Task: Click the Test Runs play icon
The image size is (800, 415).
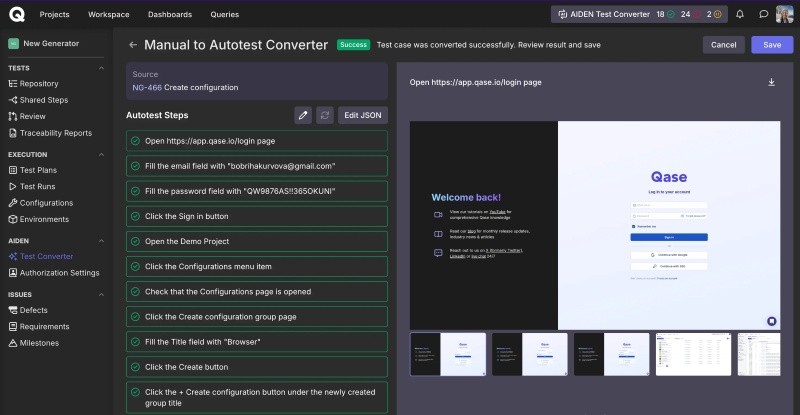Action: click(x=13, y=186)
